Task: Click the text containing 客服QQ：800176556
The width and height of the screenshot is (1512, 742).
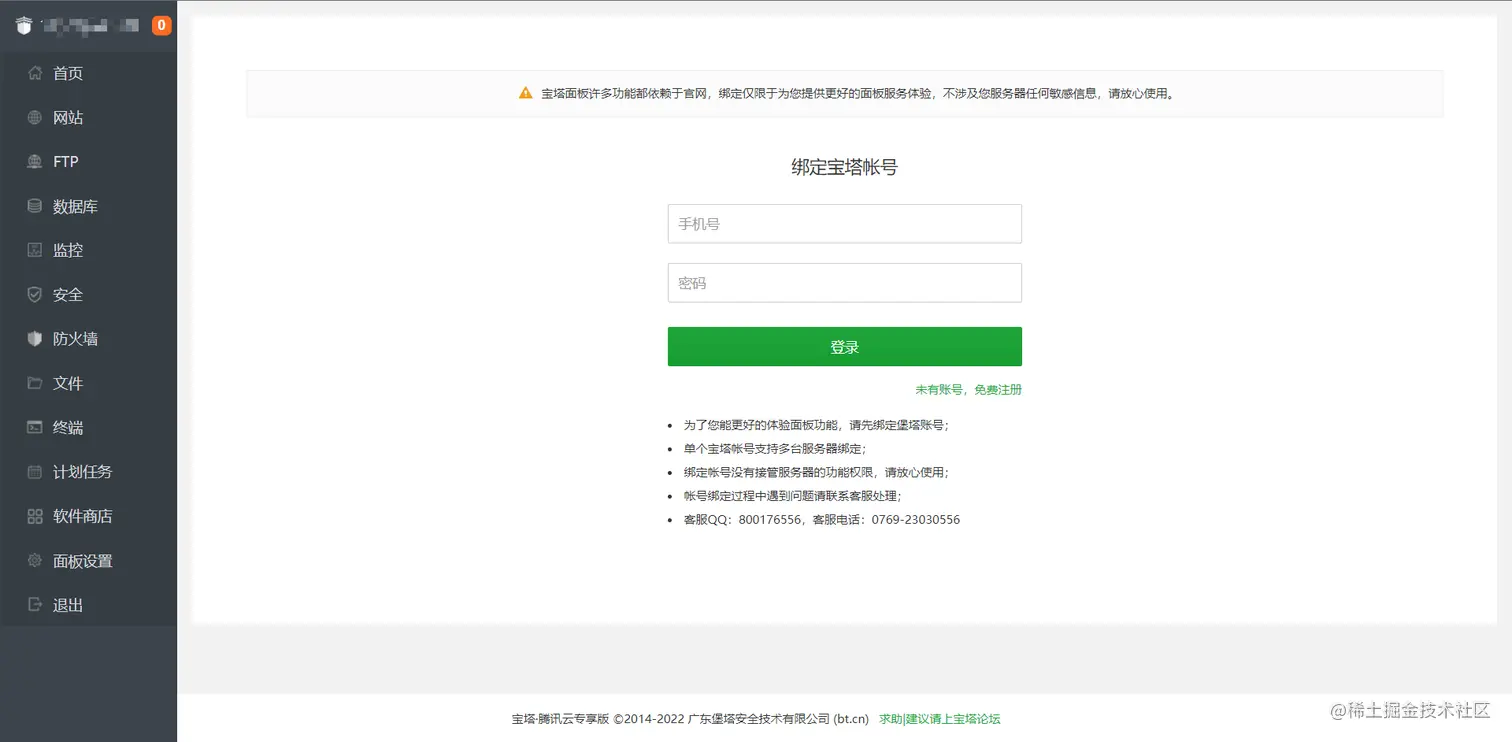Action: pos(822,520)
